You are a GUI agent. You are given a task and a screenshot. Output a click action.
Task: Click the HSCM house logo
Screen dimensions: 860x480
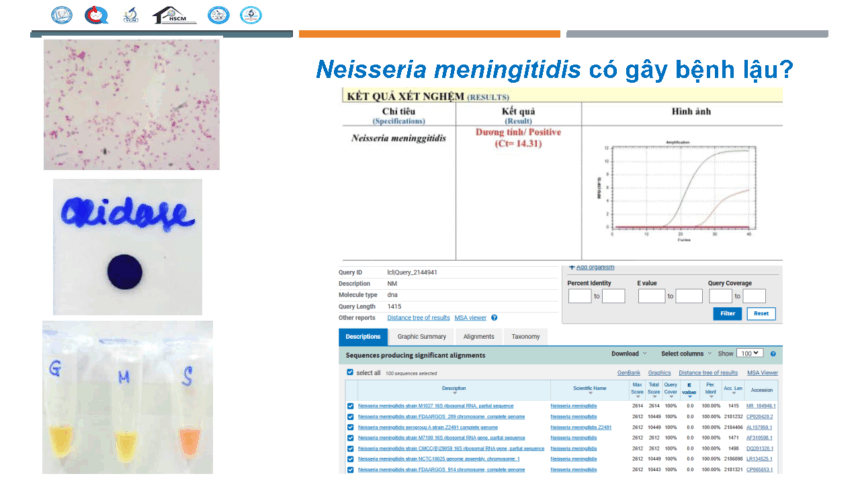[173, 15]
